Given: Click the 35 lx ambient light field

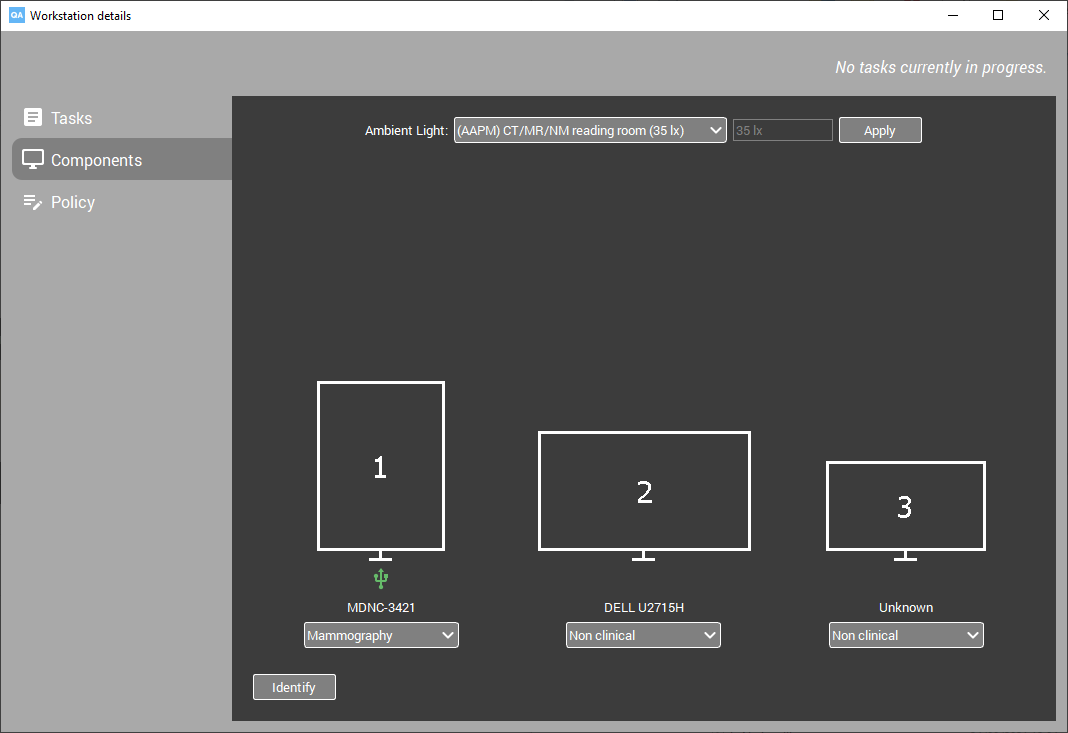Looking at the screenshot, I should (x=783, y=130).
